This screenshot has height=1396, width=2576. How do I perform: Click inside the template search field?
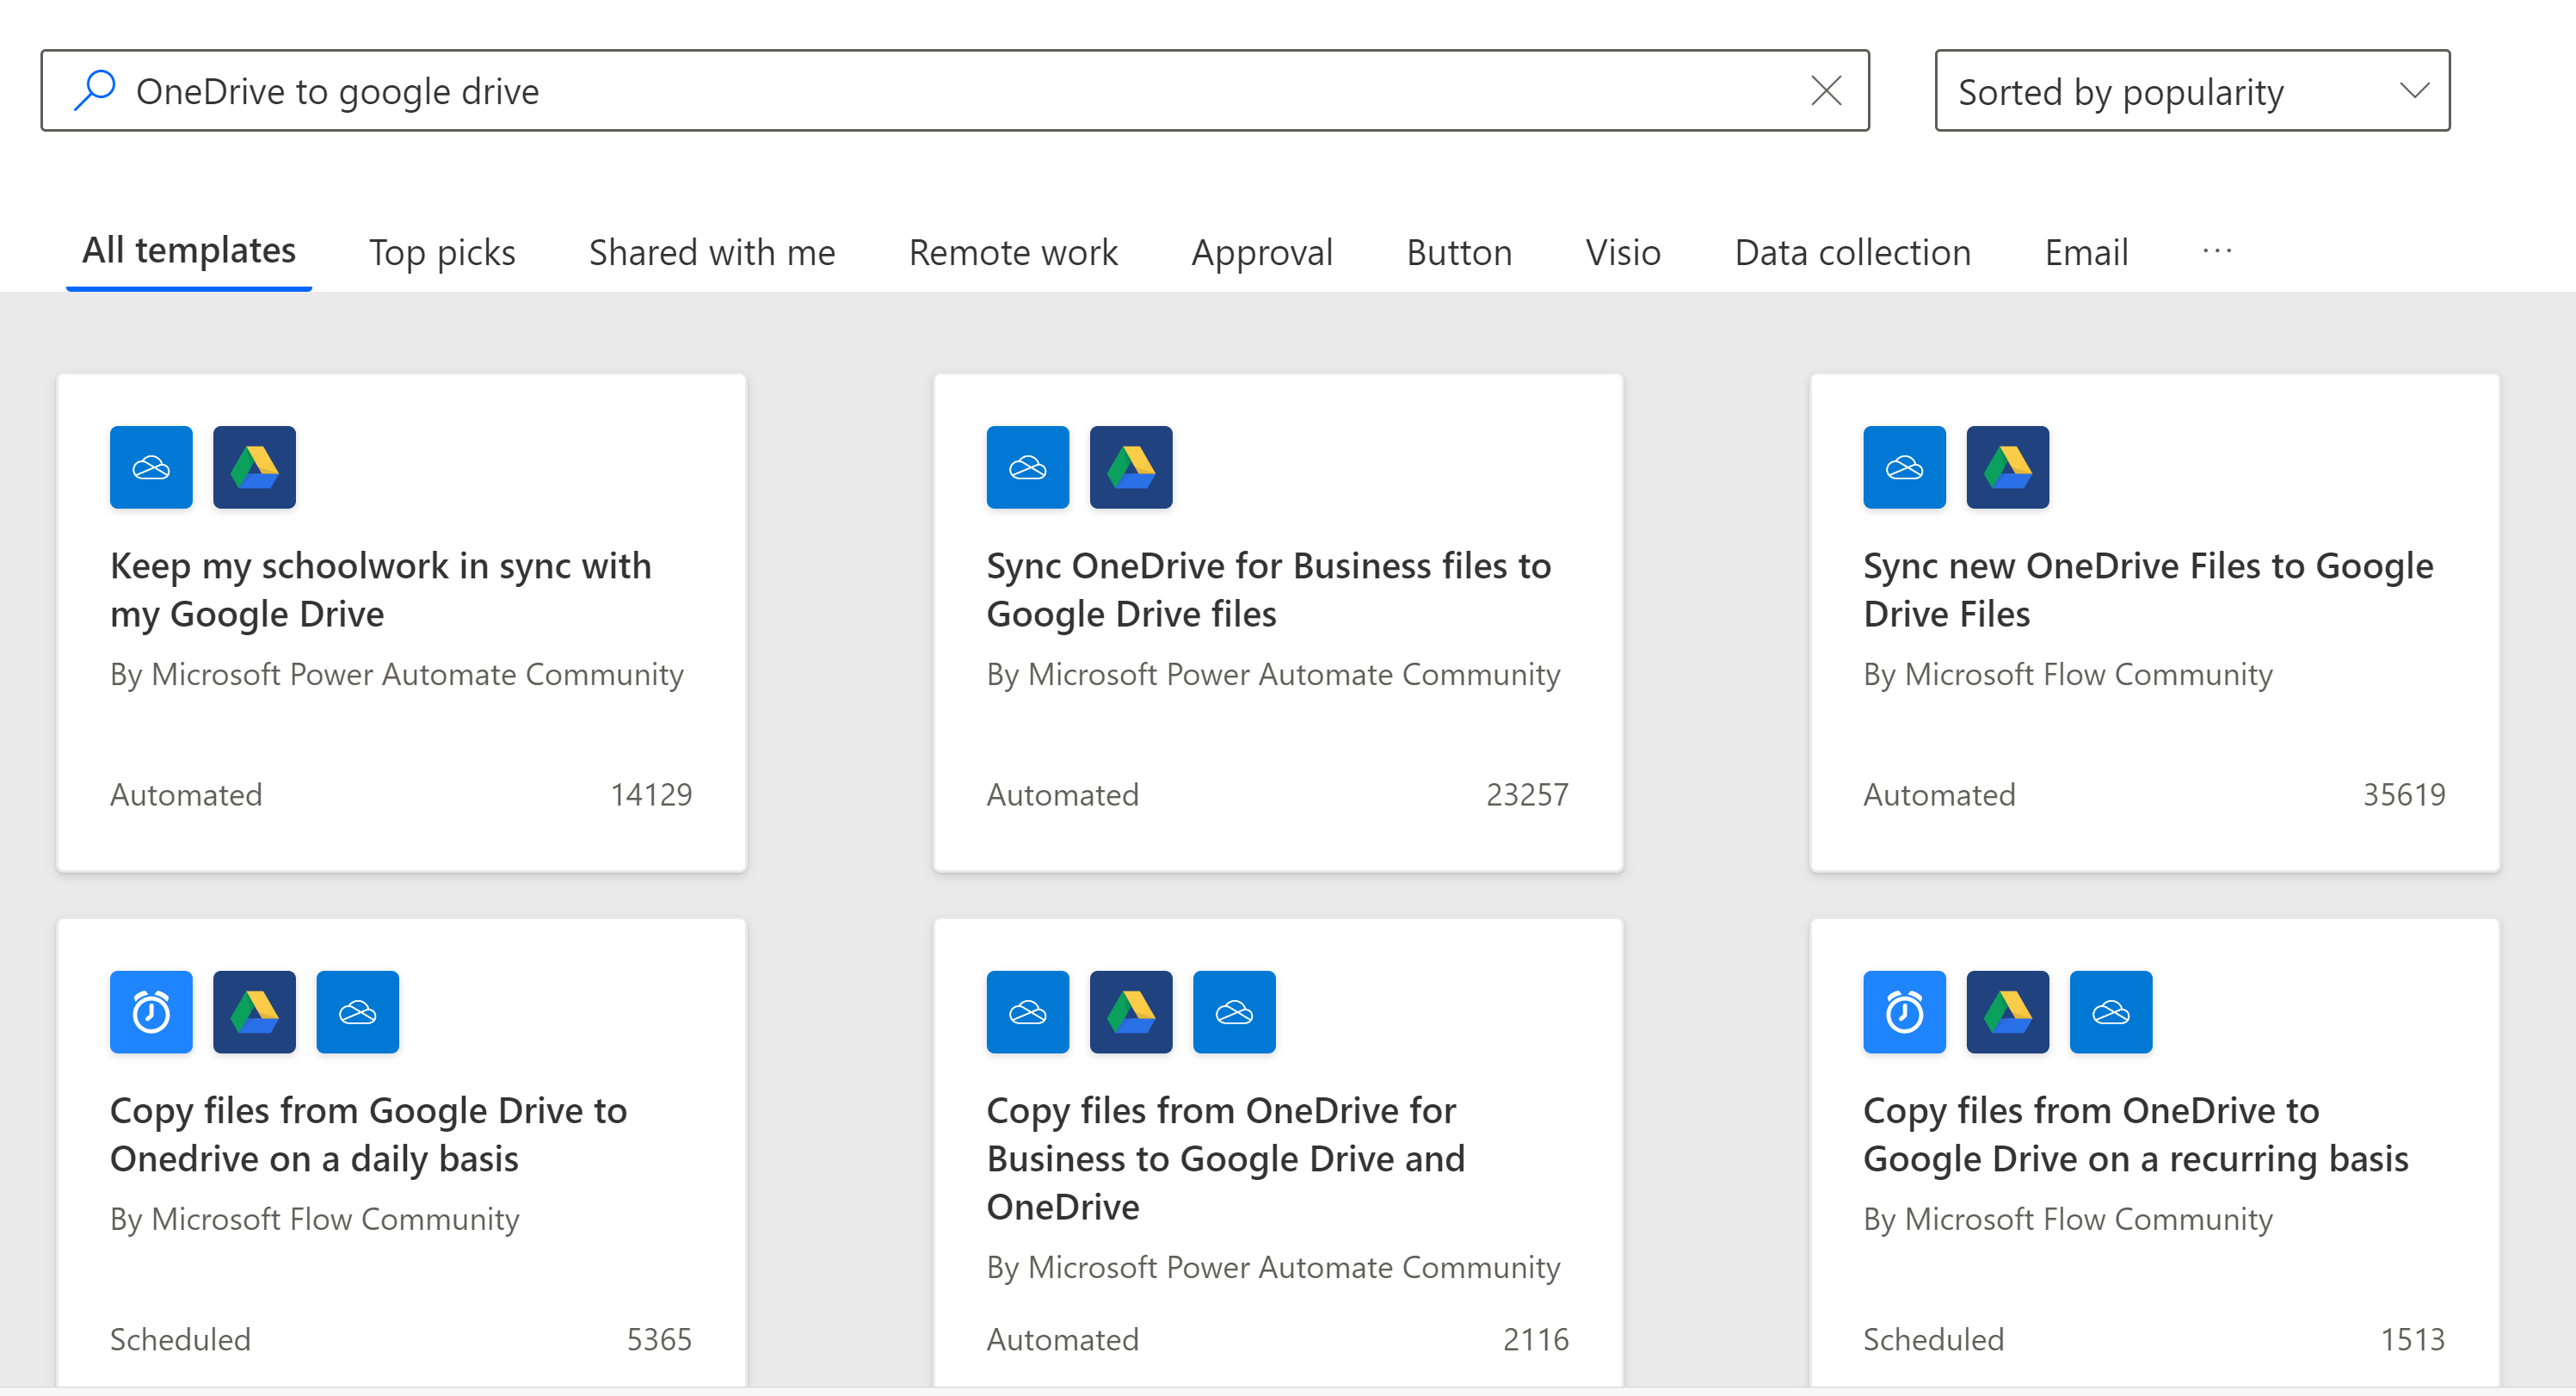(800, 90)
